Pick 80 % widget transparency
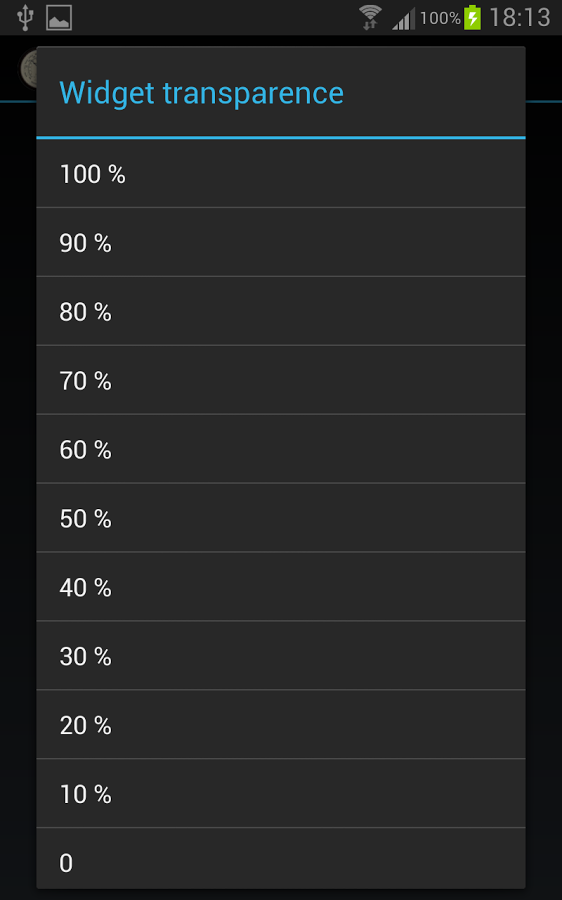 (x=281, y=311)
